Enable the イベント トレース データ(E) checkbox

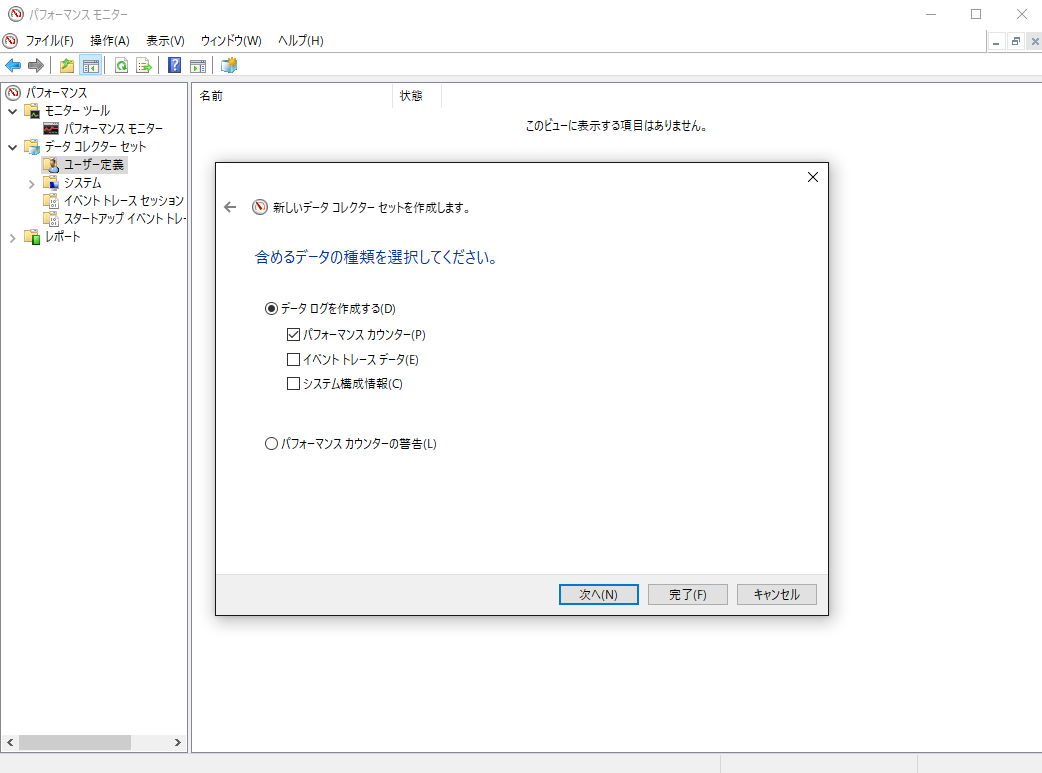pos(293,360)
